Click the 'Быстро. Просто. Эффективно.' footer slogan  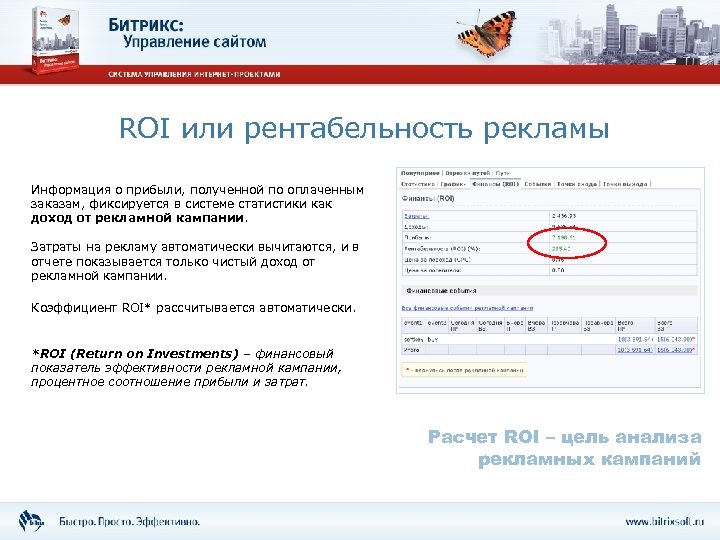pos(129,522)
